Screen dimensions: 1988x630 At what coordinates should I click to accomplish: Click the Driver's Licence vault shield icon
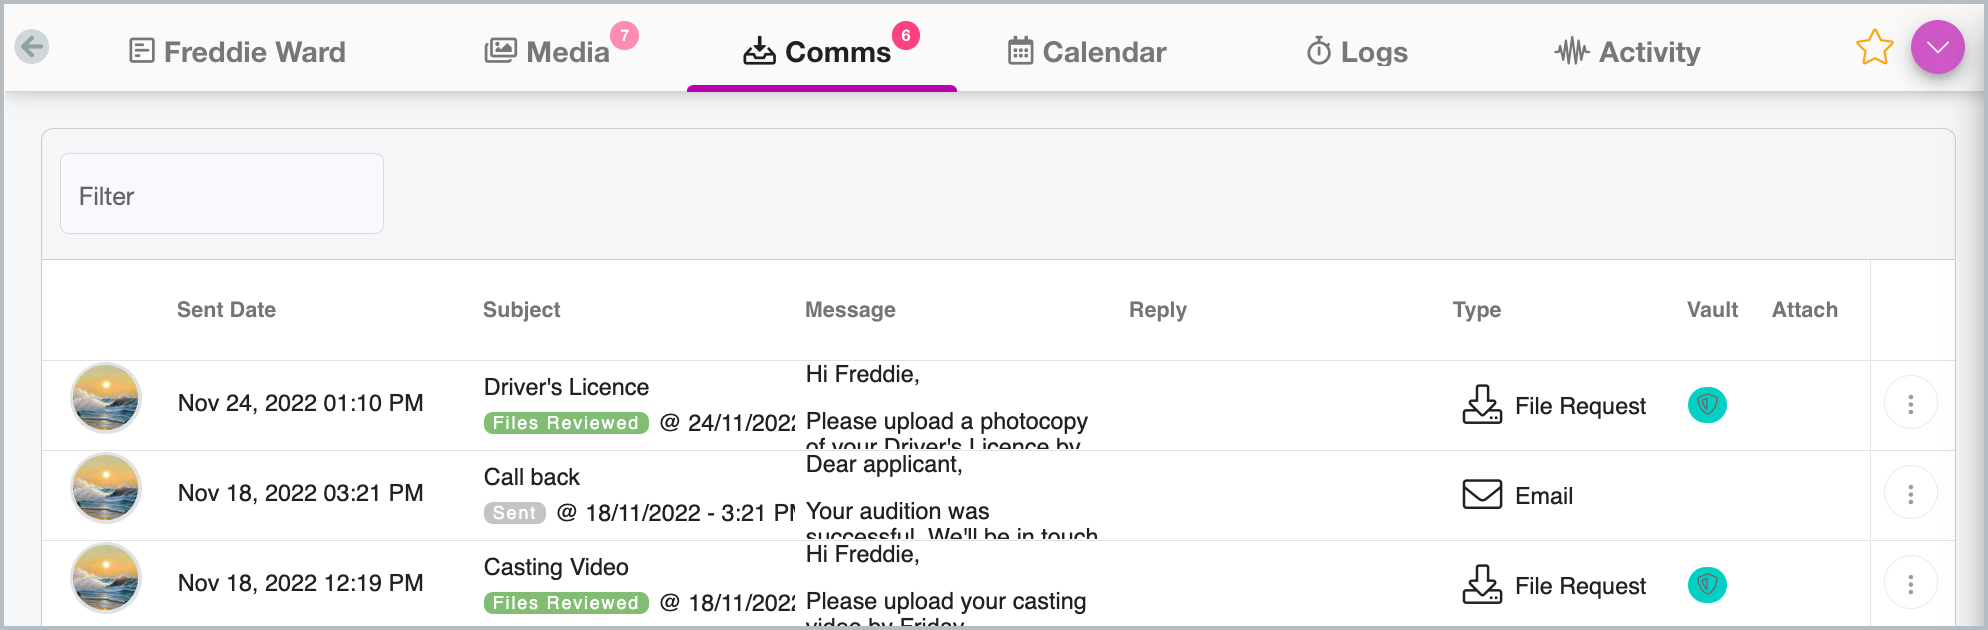(1707, 405)
